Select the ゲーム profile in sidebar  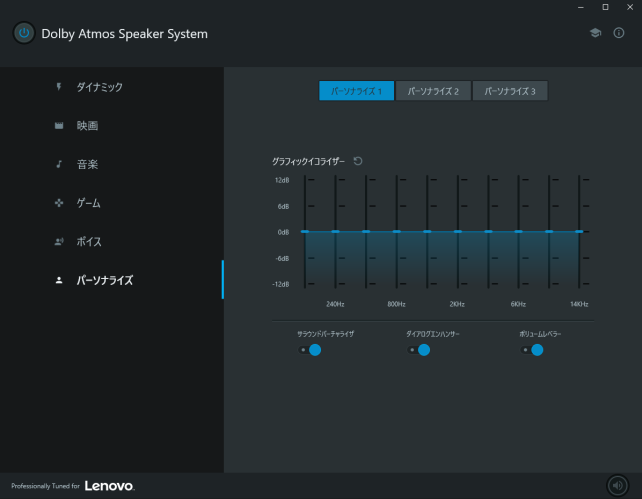click(x=89, y=203)
